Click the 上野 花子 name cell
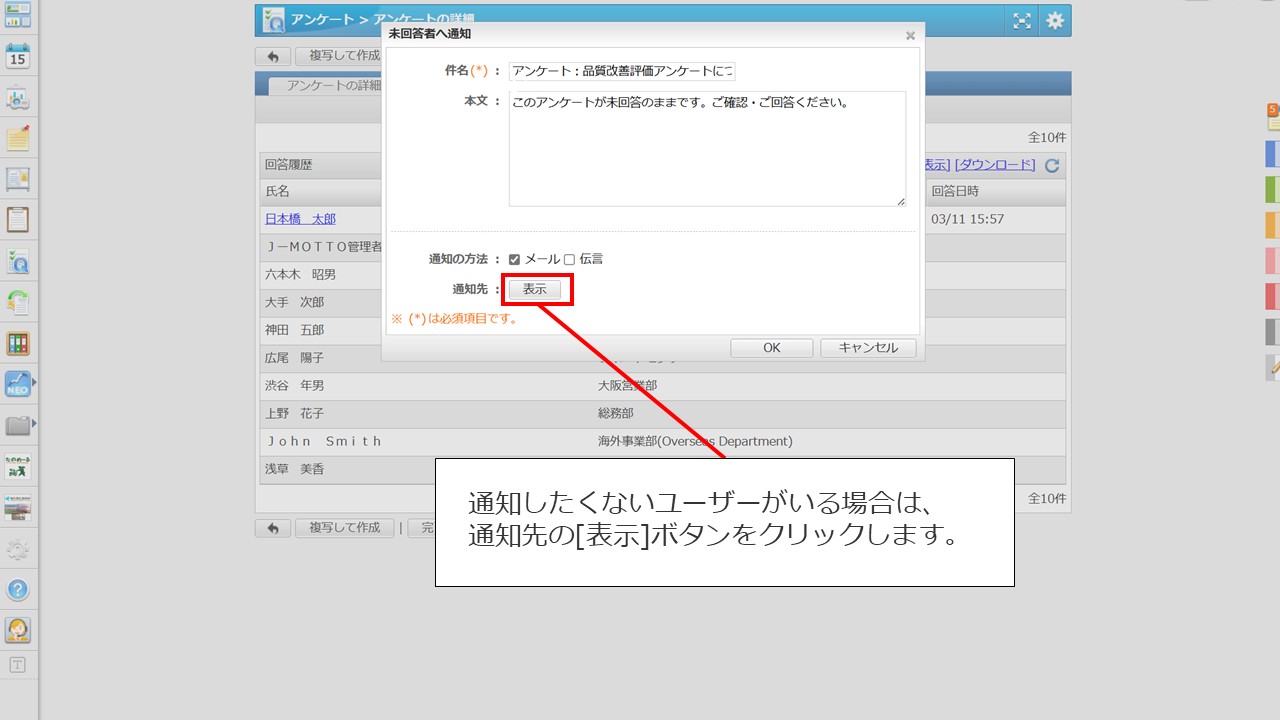The height and width of the screenshot is (720, 1280). click(x=294, y=413)
